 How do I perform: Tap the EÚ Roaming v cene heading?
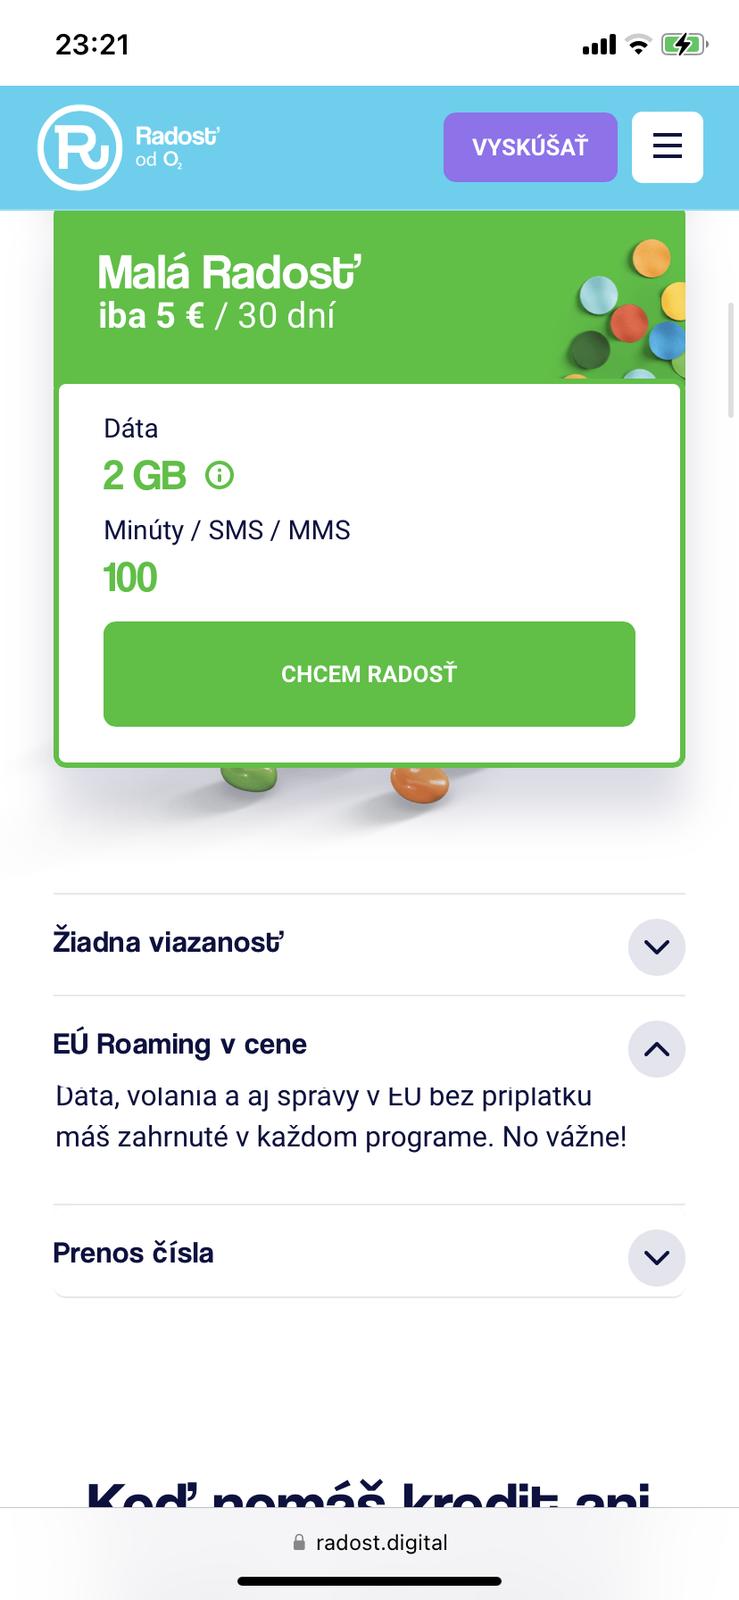[x=180, y=1044]
